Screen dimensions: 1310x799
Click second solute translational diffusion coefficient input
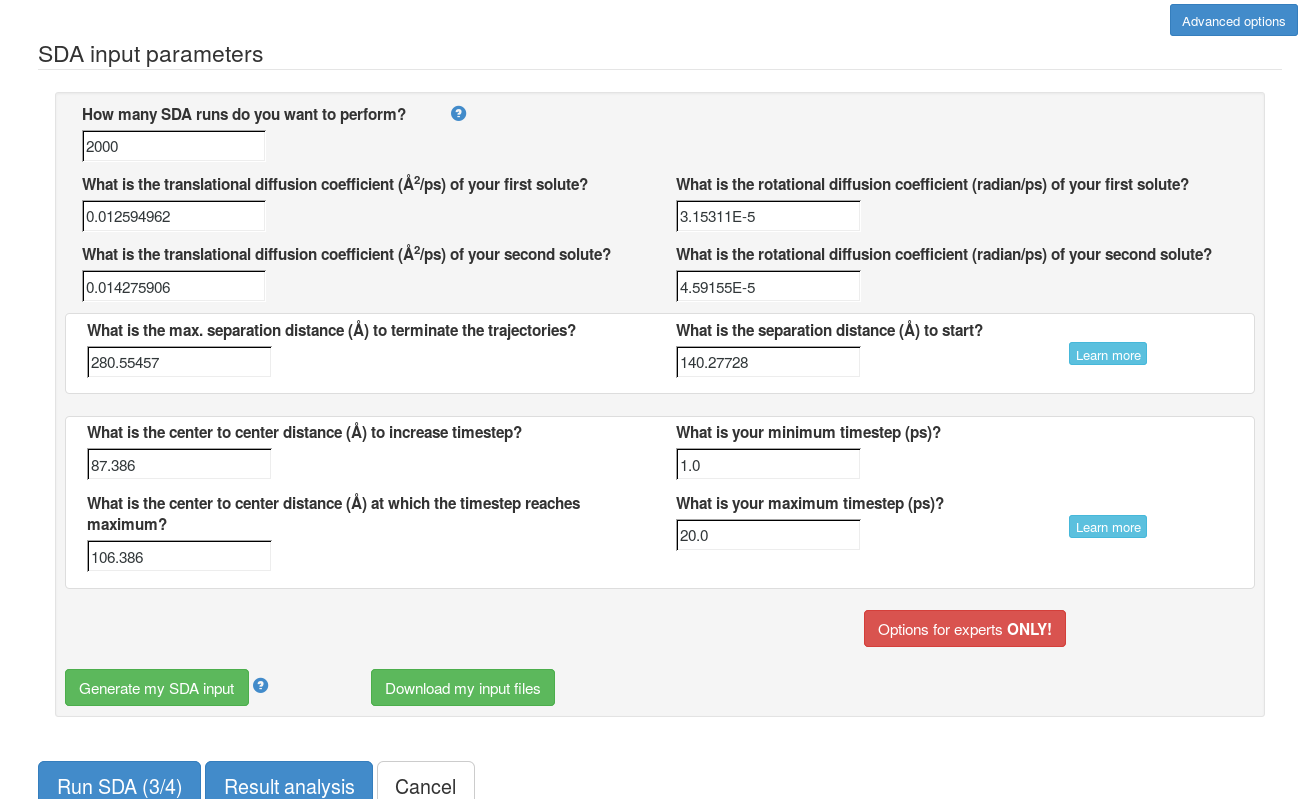(174, 287)
